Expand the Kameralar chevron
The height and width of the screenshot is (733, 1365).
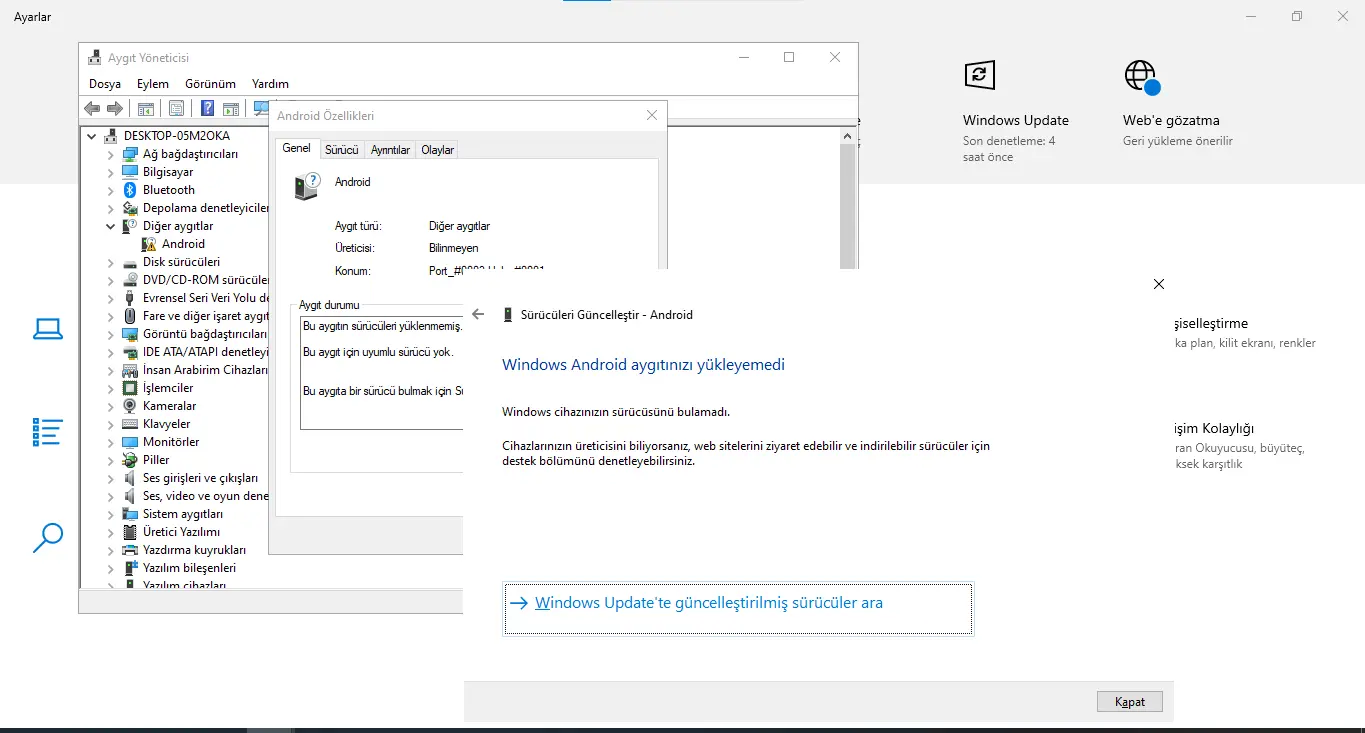click(111, 406)
